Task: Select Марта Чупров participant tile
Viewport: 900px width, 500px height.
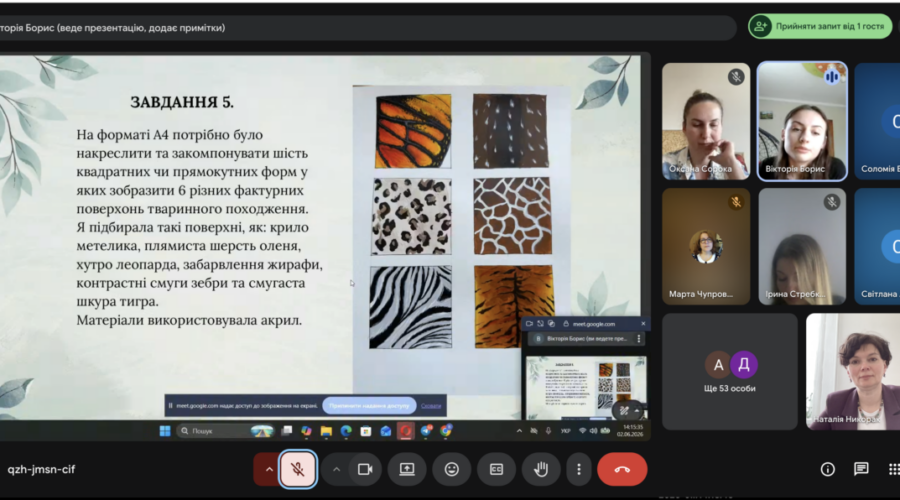Action: point(706,246)
